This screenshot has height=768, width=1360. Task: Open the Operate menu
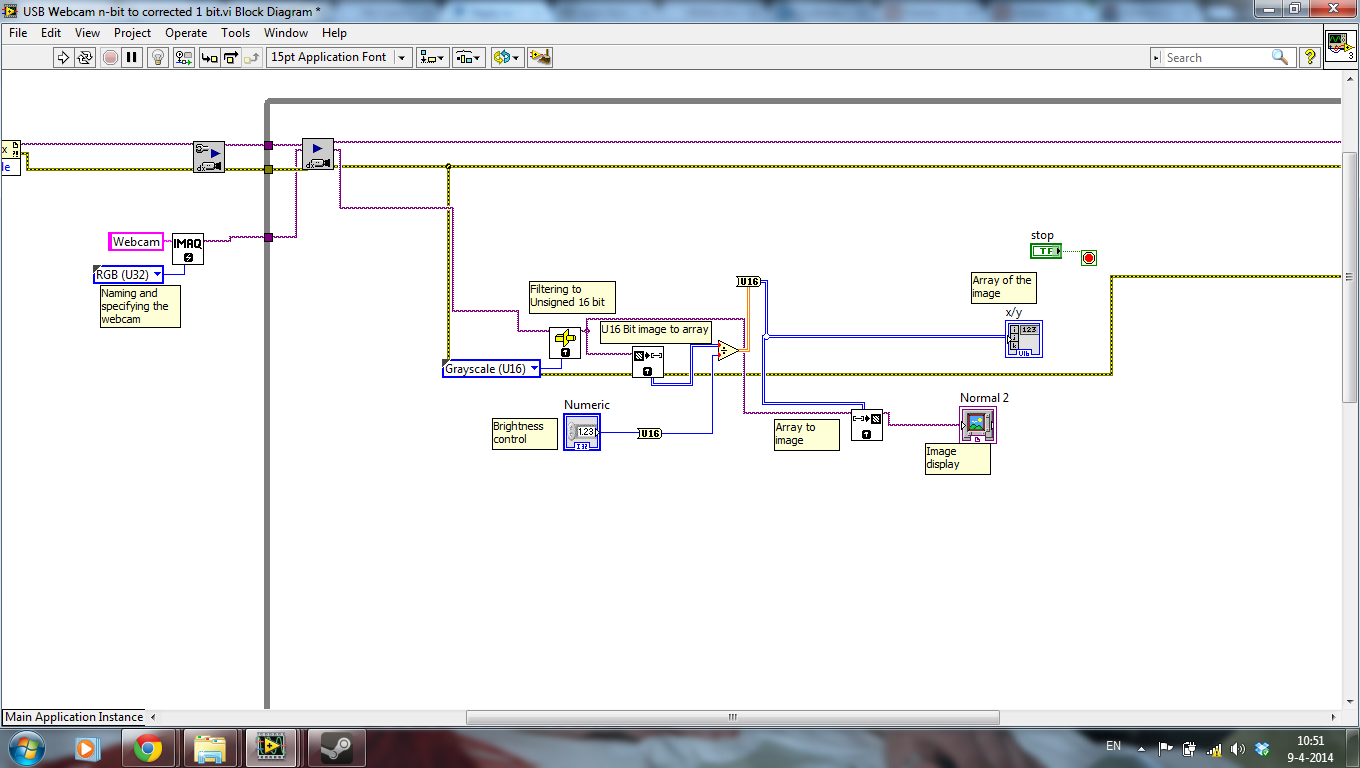[x=186, y=33]
